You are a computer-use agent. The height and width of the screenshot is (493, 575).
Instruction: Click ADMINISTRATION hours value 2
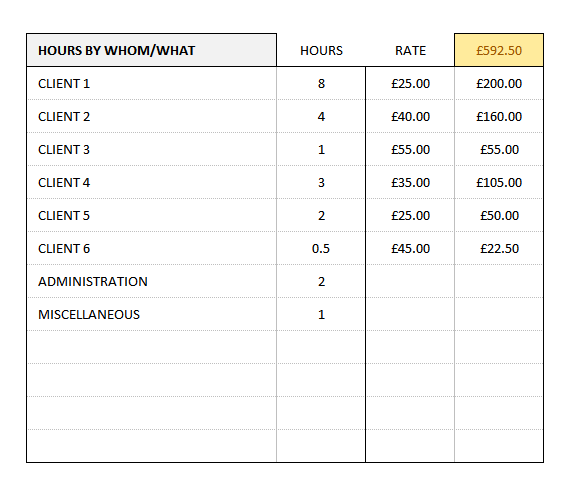tap(321, 281)
